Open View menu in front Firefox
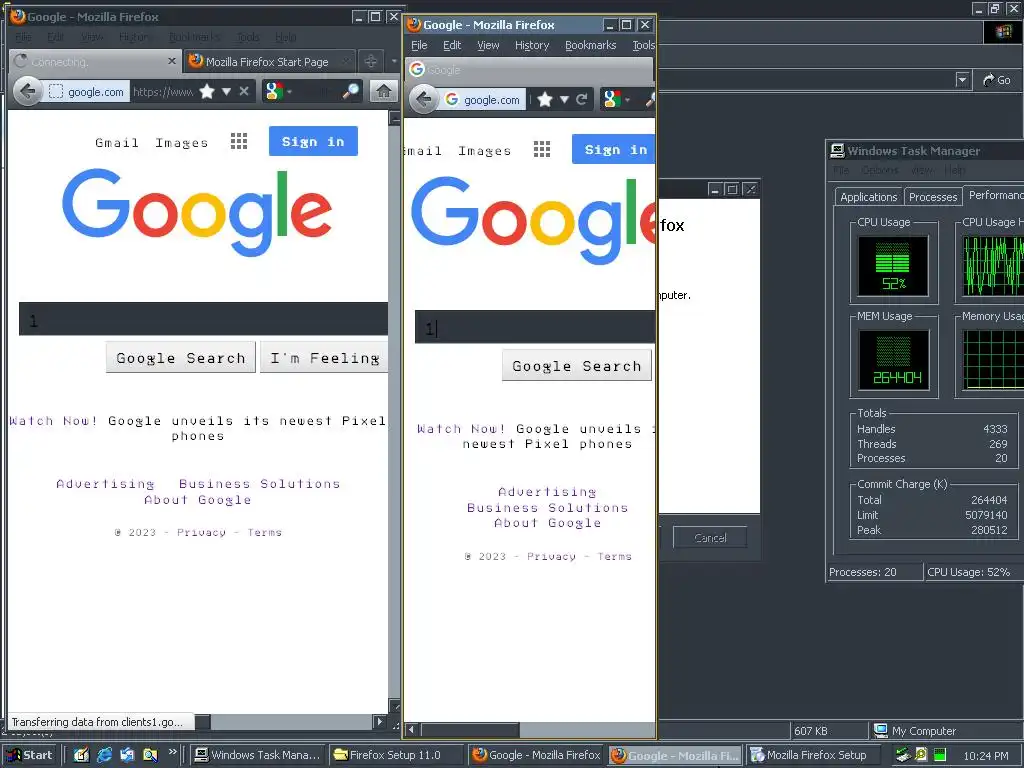This screenshot has height=768, width=1024. (488, 45)
